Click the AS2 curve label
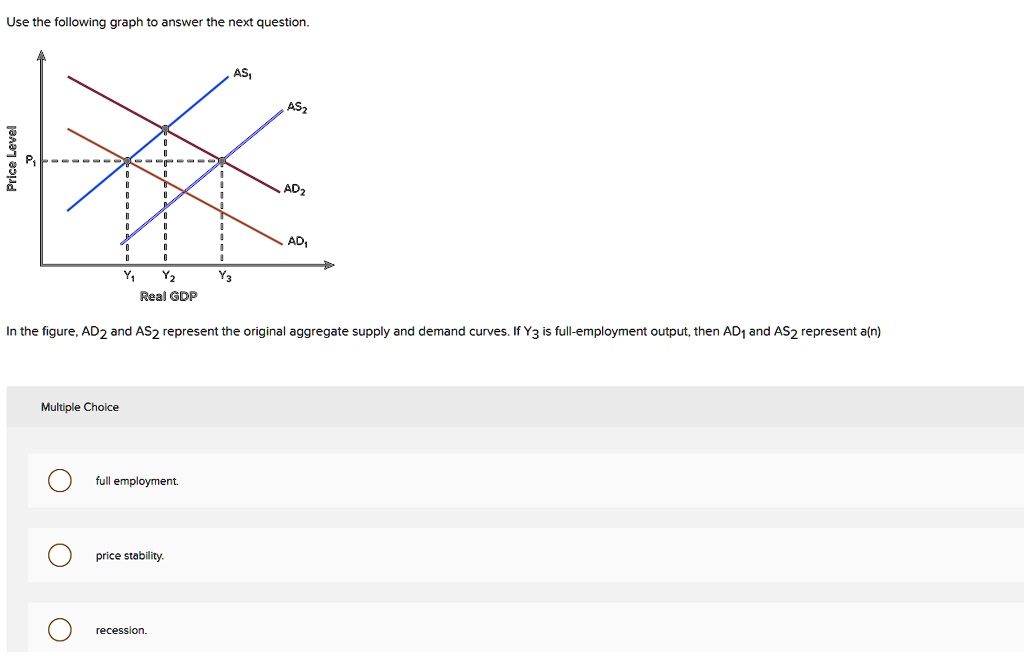Viewport: 1024px width, 661px height. tap(296, 106)
